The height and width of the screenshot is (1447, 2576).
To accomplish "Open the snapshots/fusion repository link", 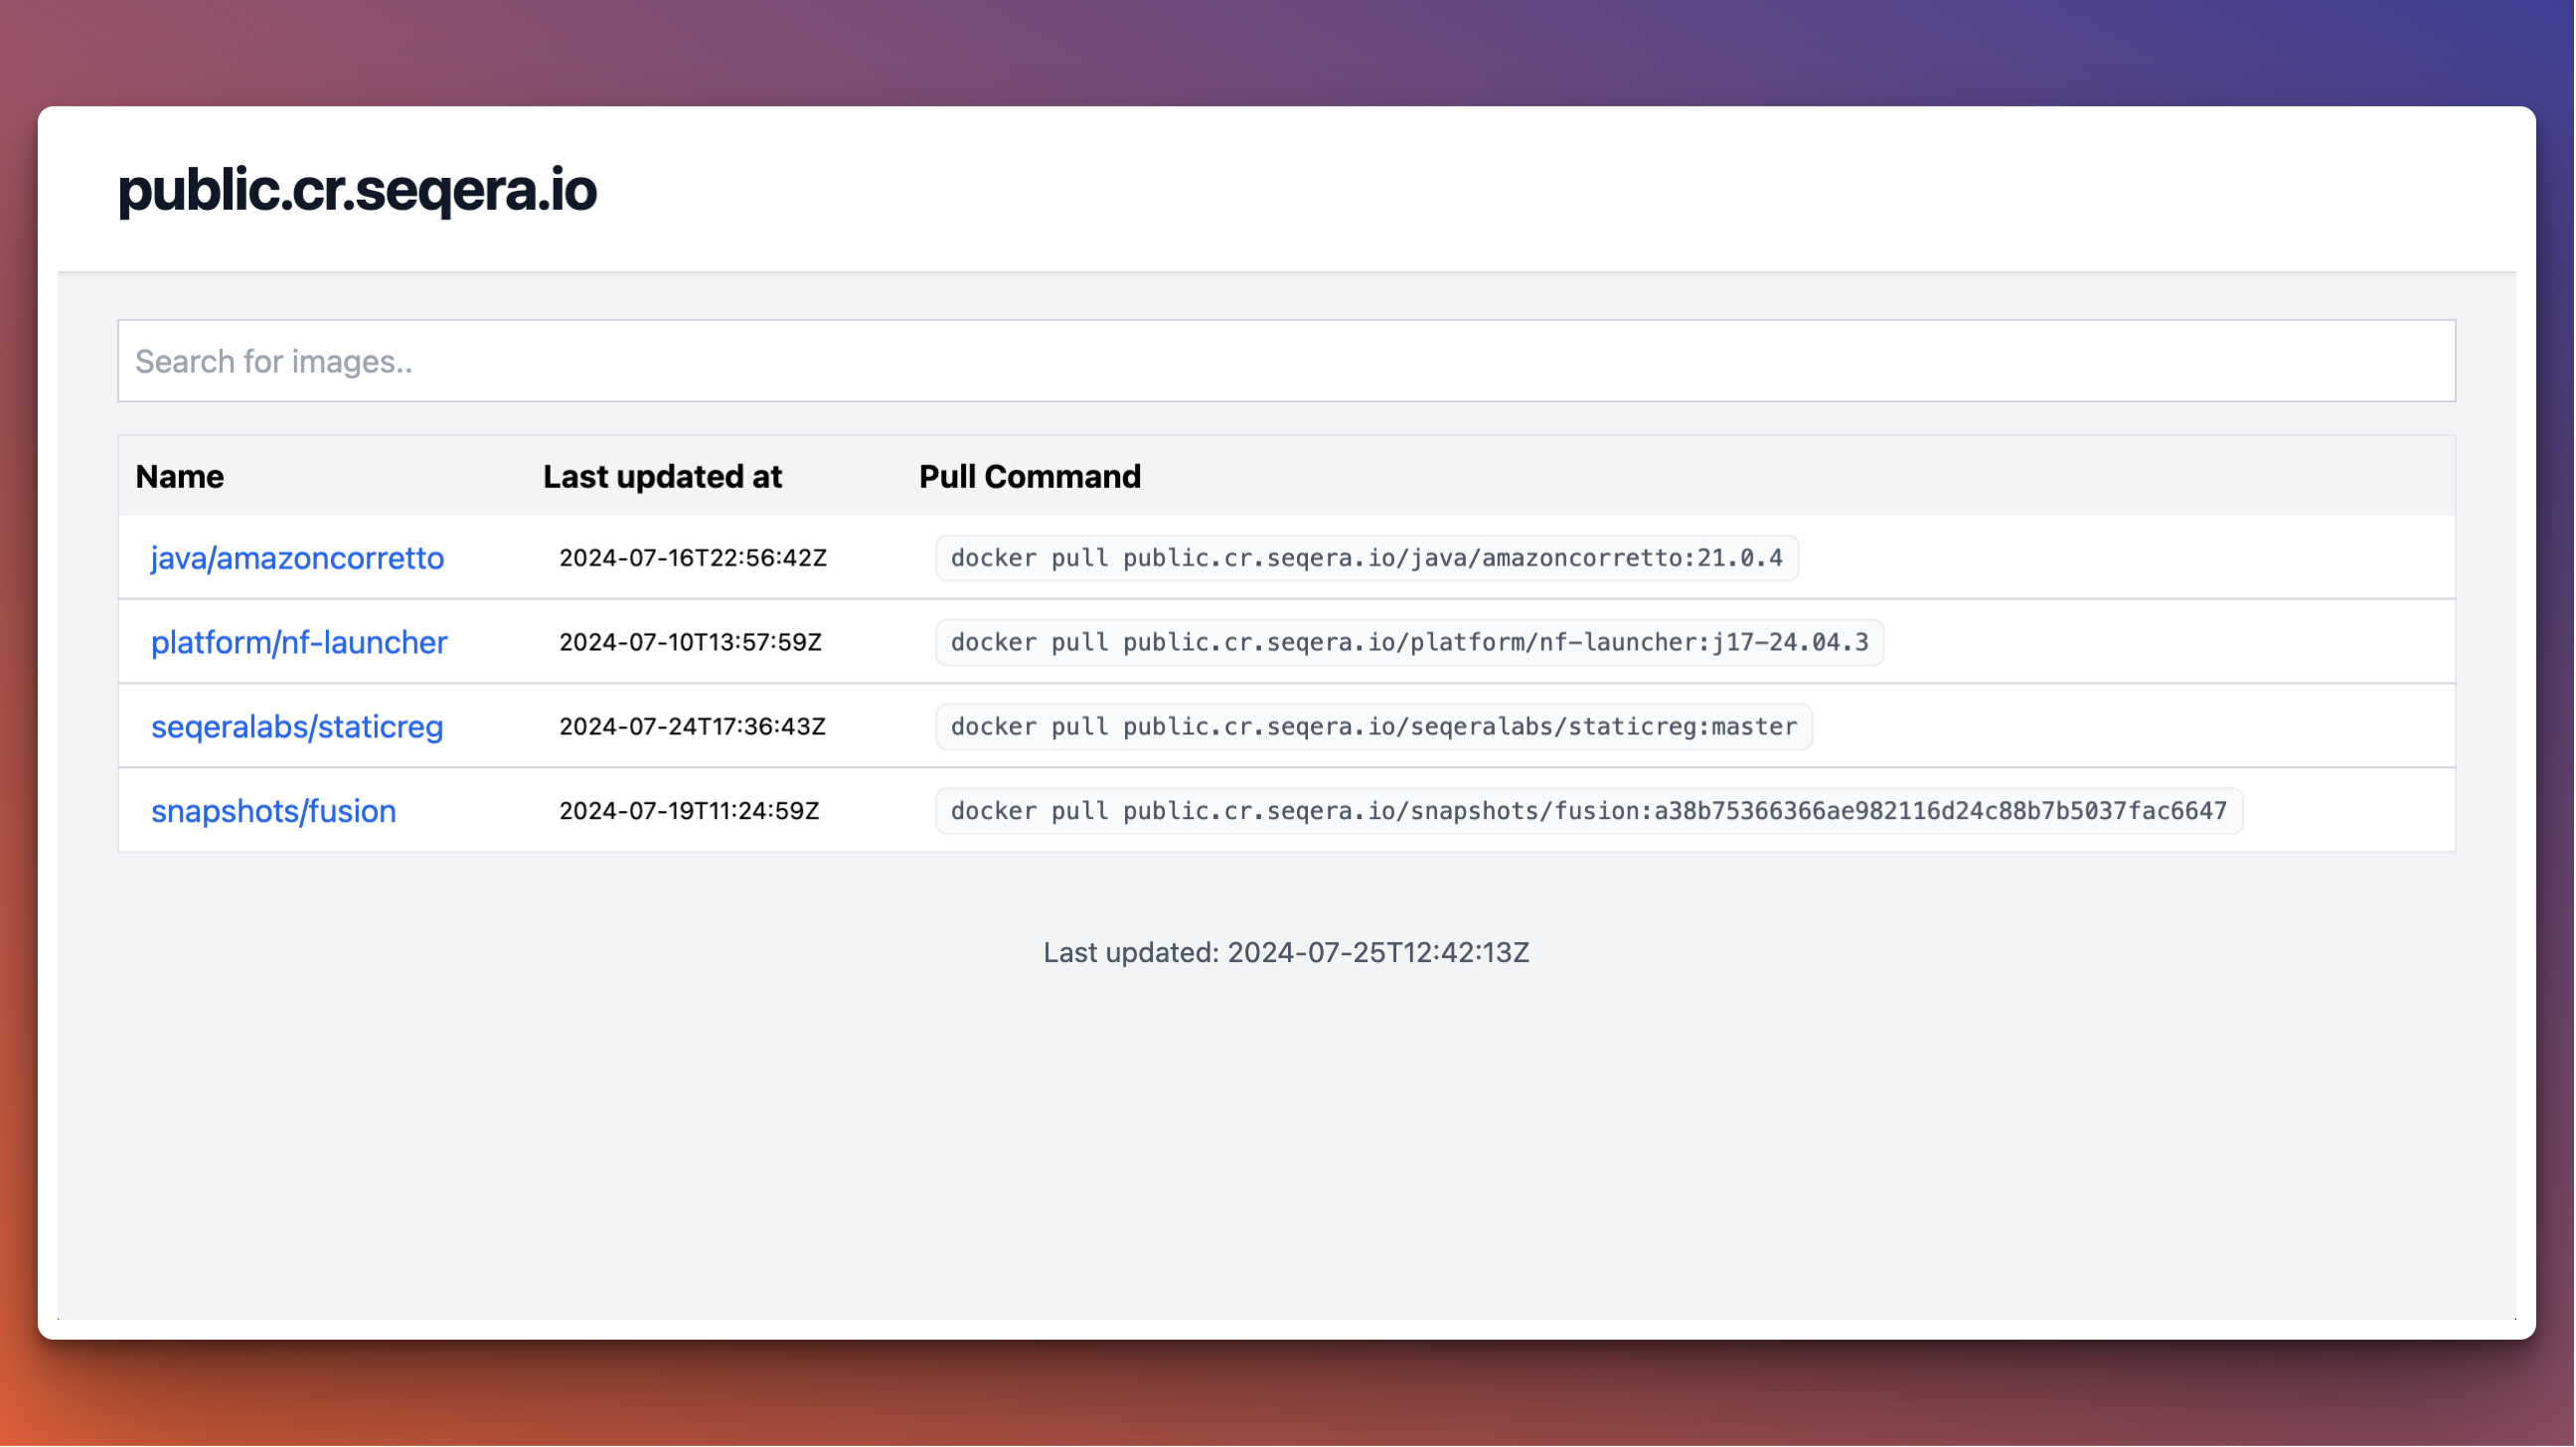I will tap(273, 811).
